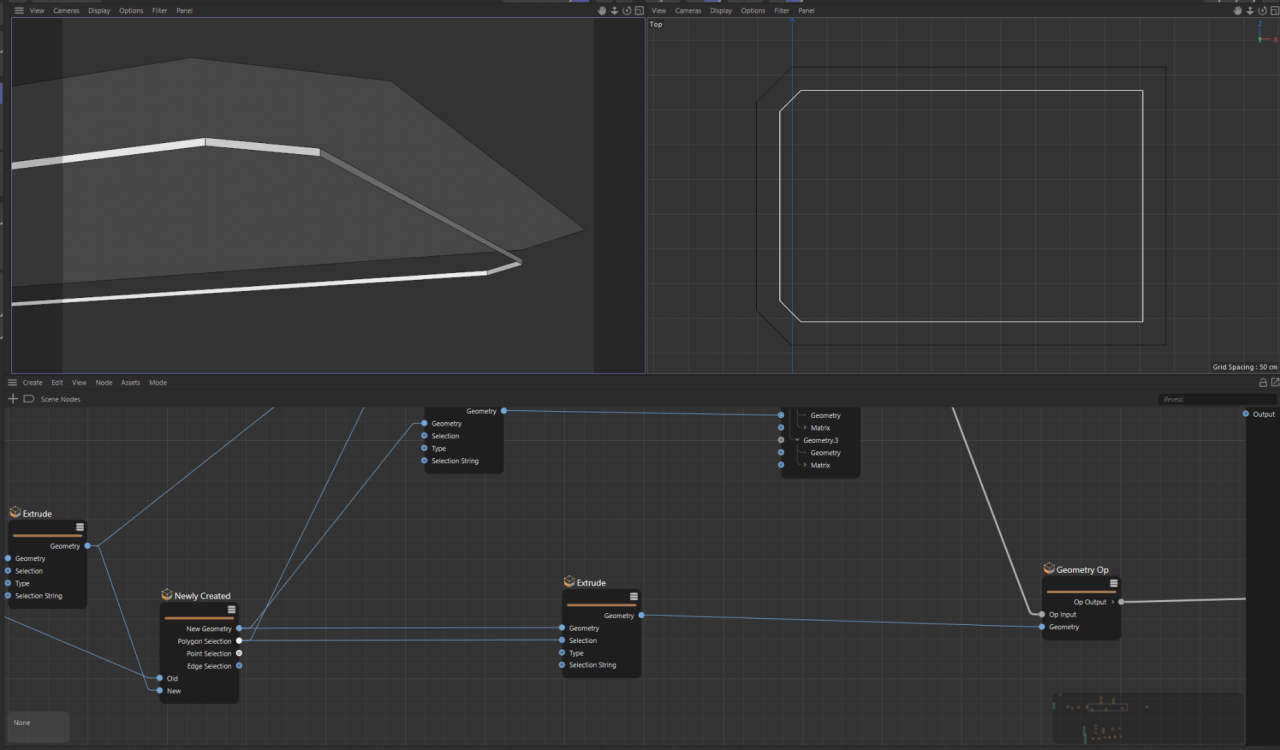Click the Geometry Op node's cube icon
The image size is (1280, 750).
click(x=1049, y=569)
